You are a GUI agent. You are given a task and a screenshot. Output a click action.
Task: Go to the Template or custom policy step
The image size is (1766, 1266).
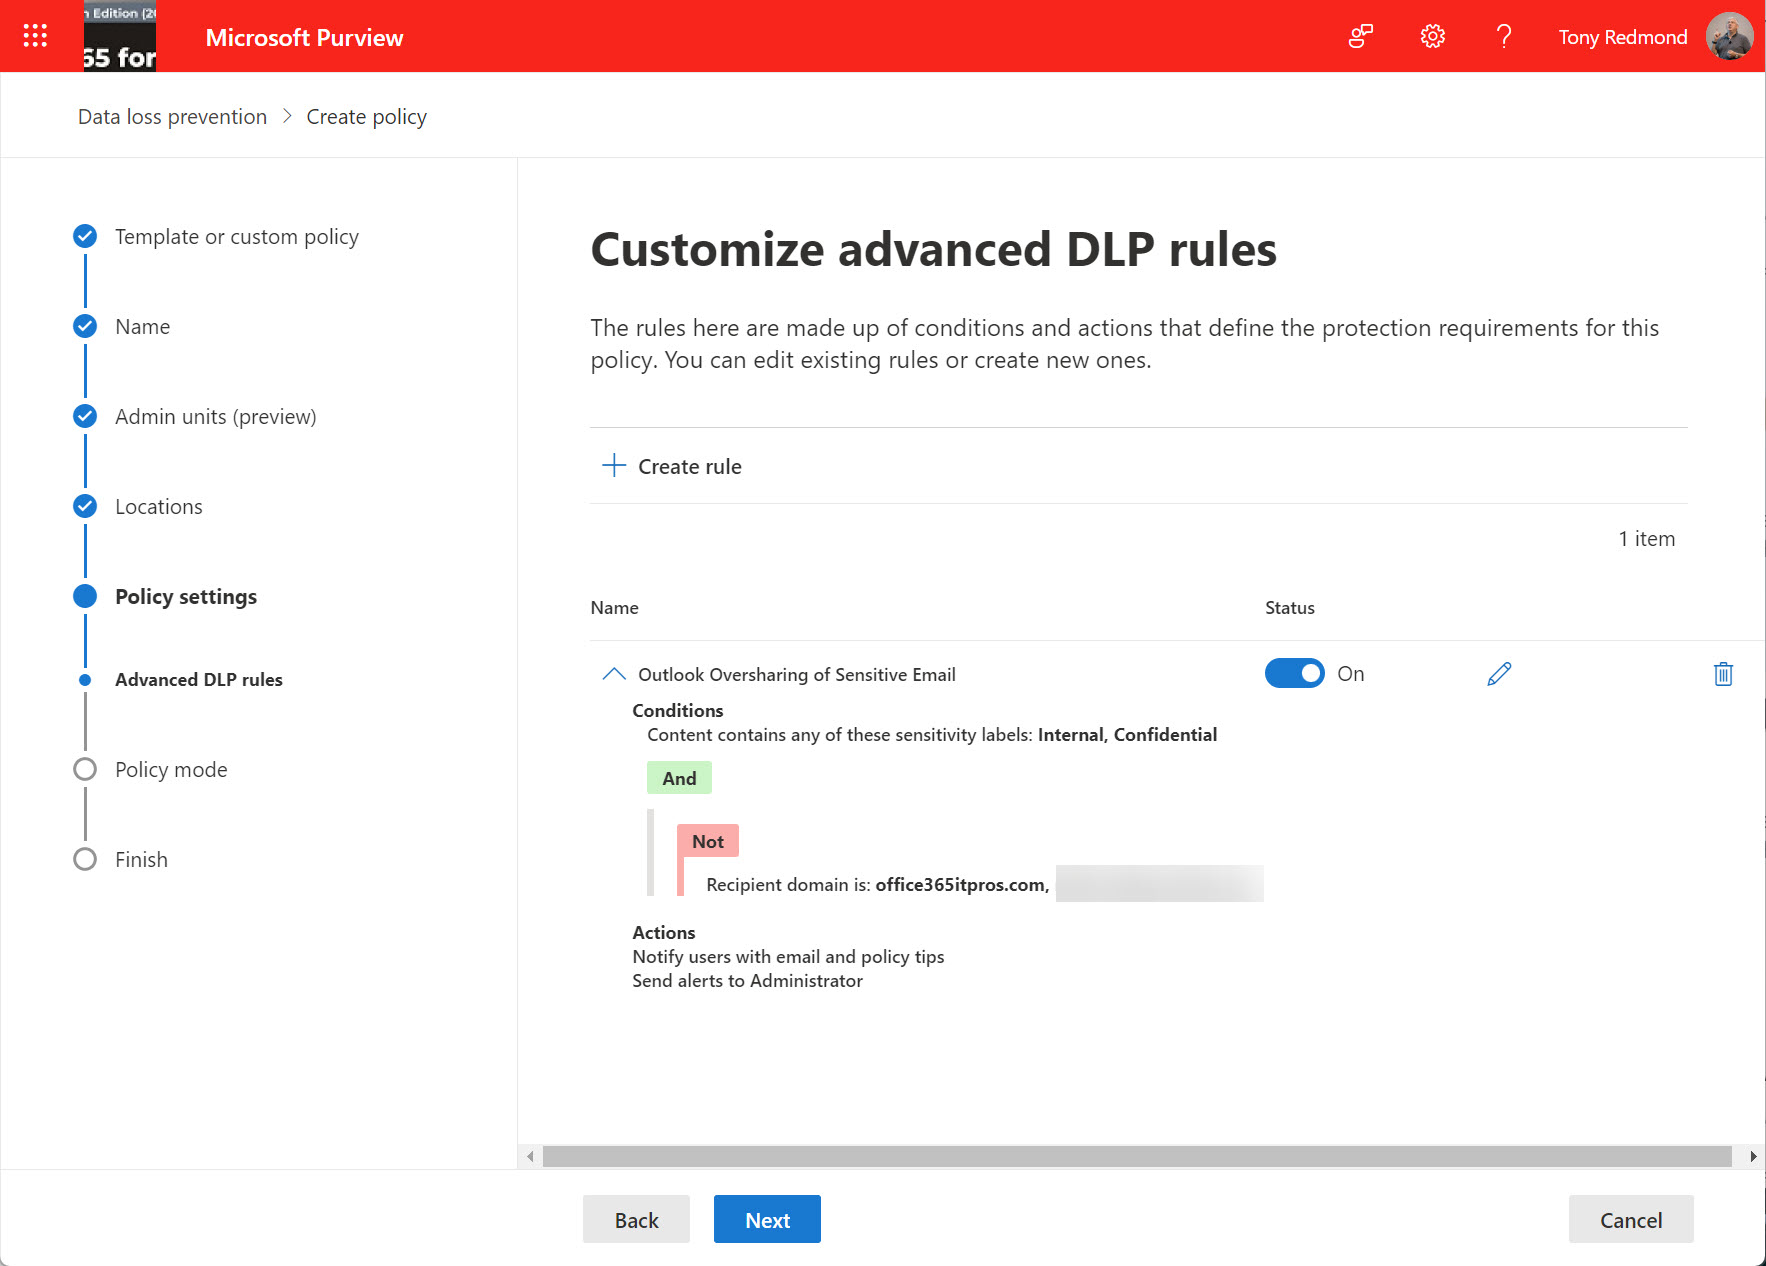pyautogui.click(x=236, y=237)
